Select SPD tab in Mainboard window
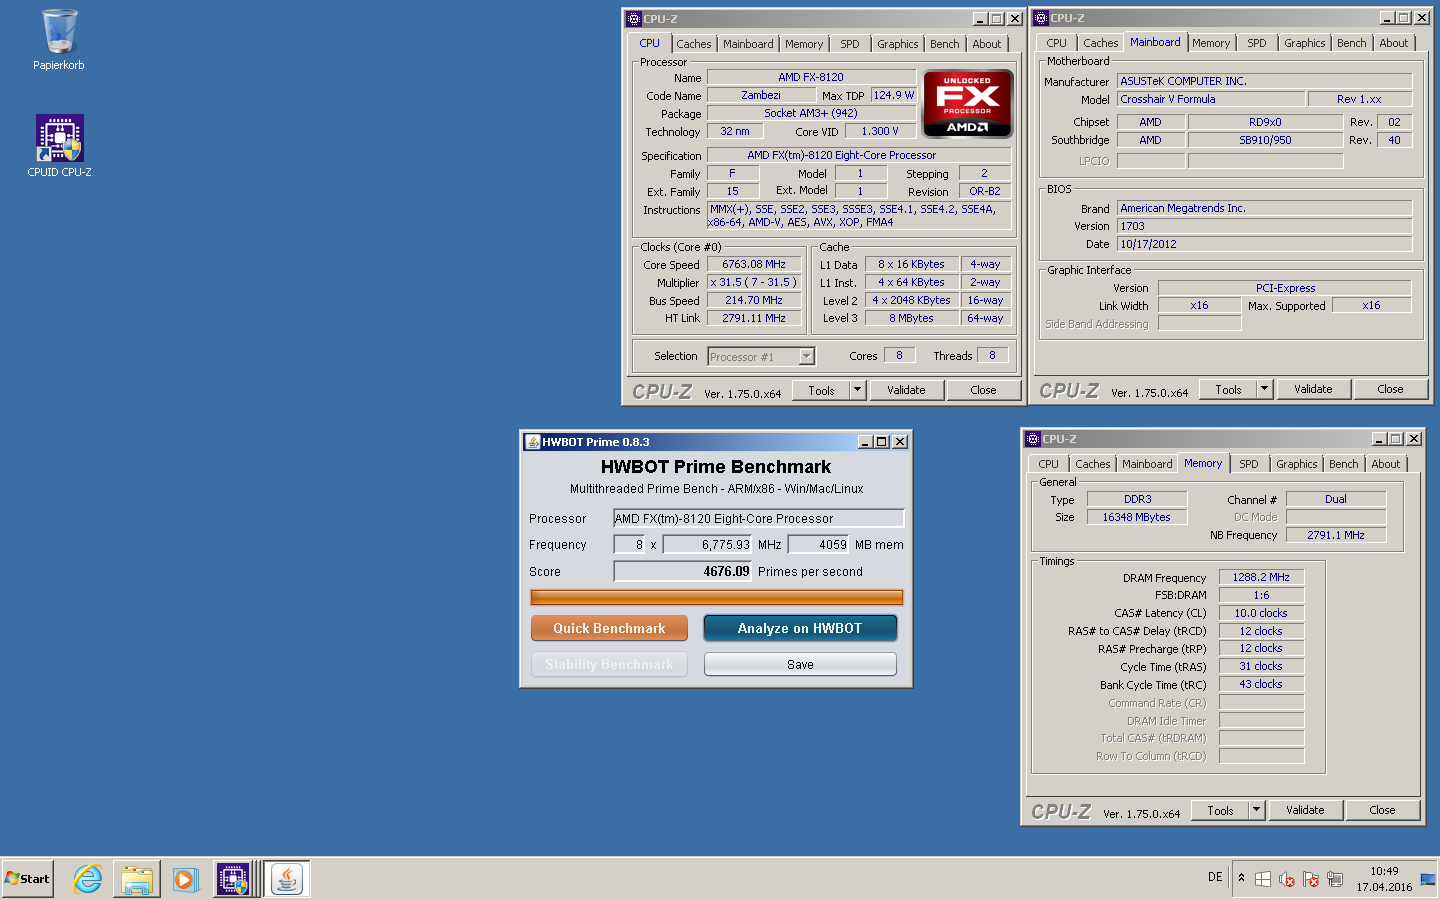This screenshot has height=900, width=1440. coord(1257,43)
